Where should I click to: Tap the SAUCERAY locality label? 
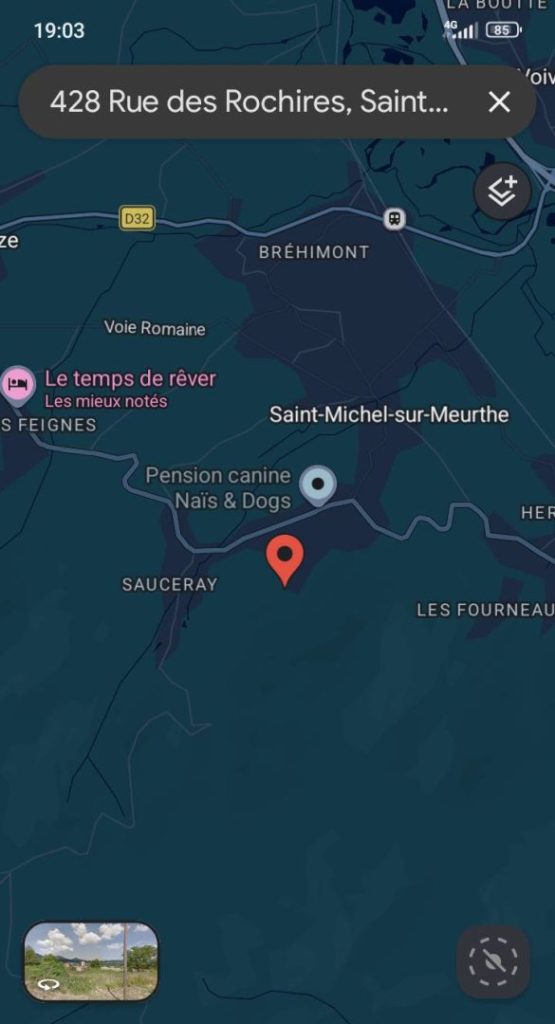coord(170,584)
